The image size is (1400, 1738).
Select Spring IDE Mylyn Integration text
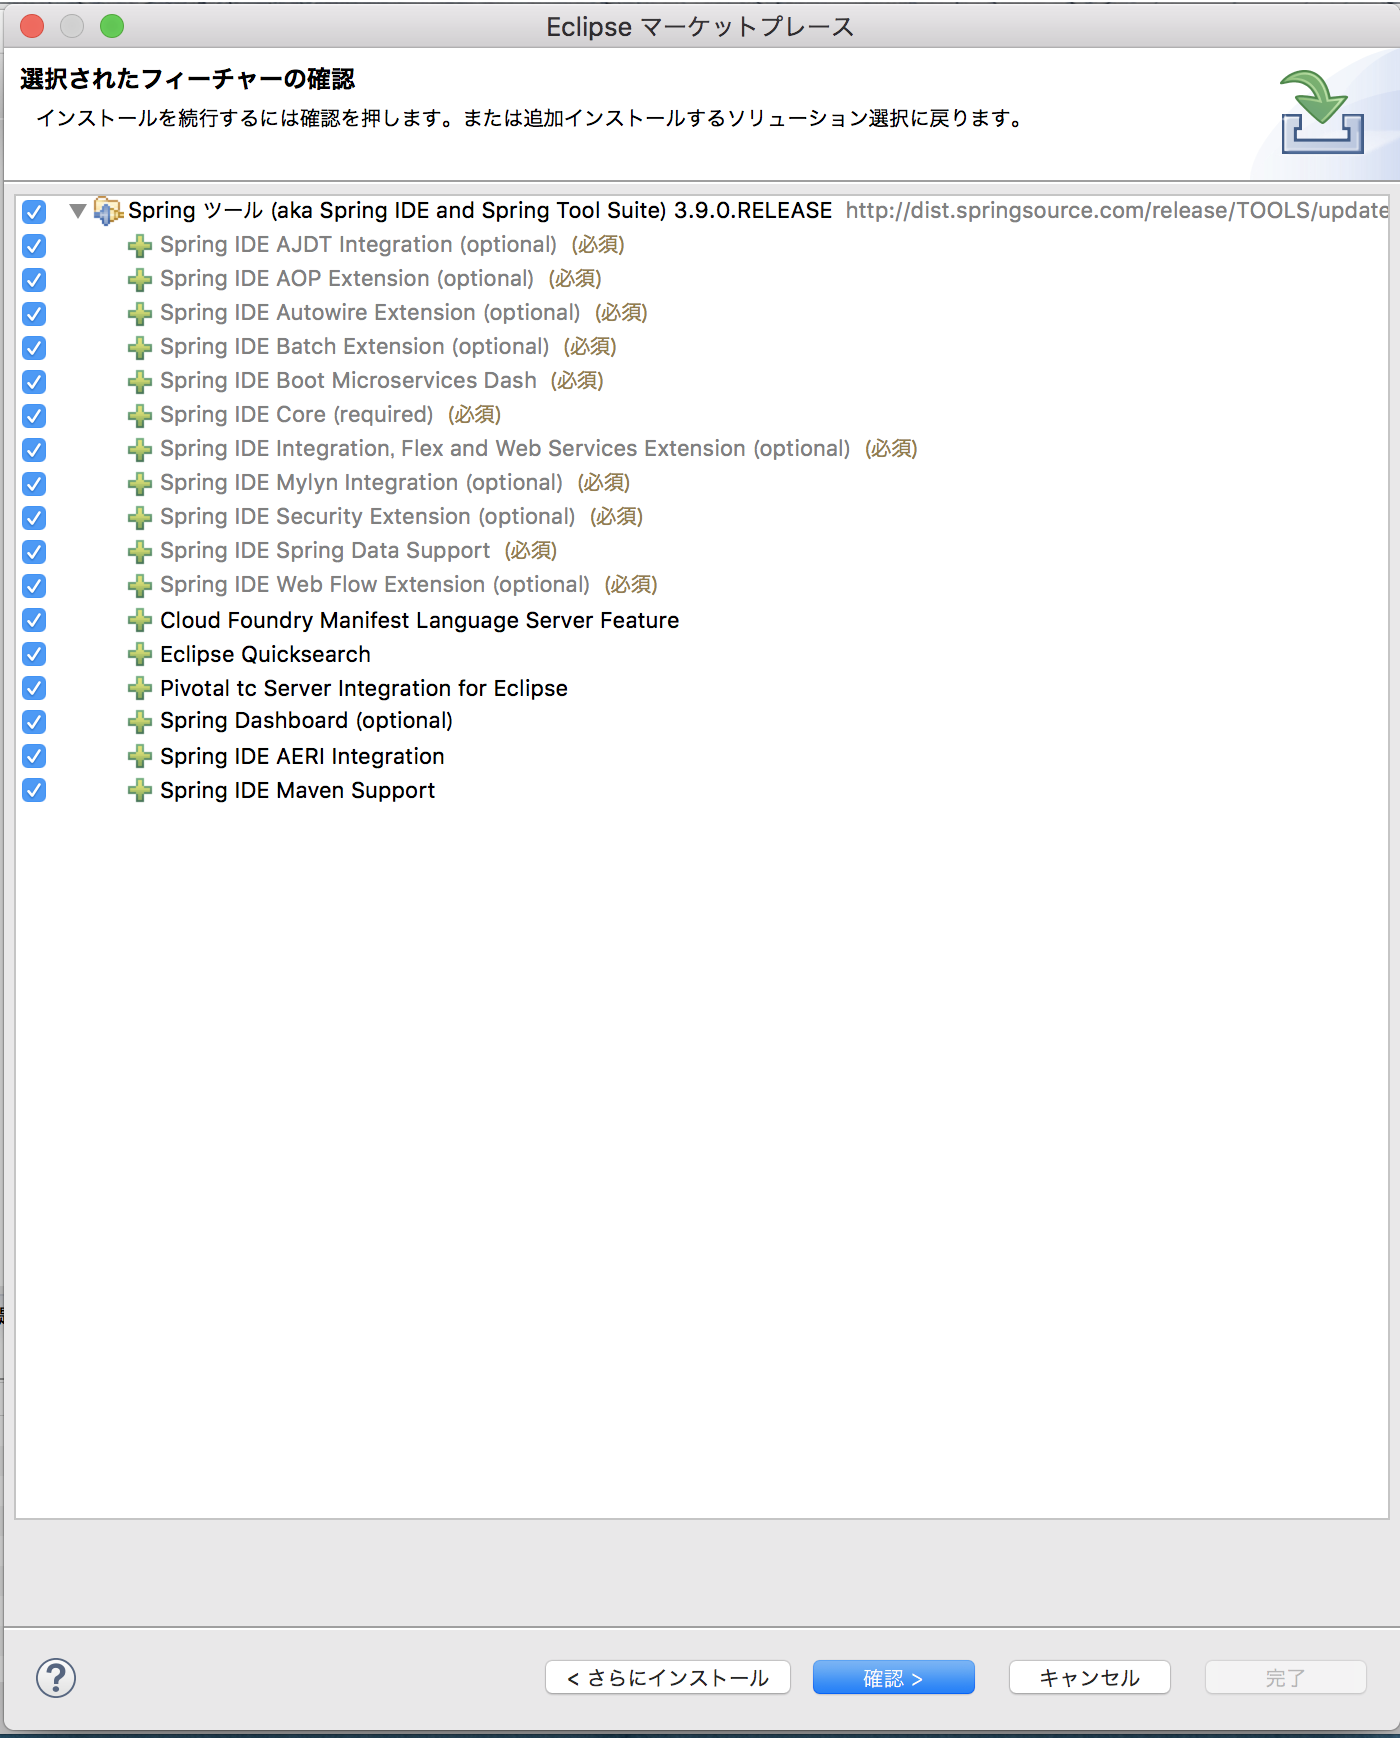[x=361, y=483]
